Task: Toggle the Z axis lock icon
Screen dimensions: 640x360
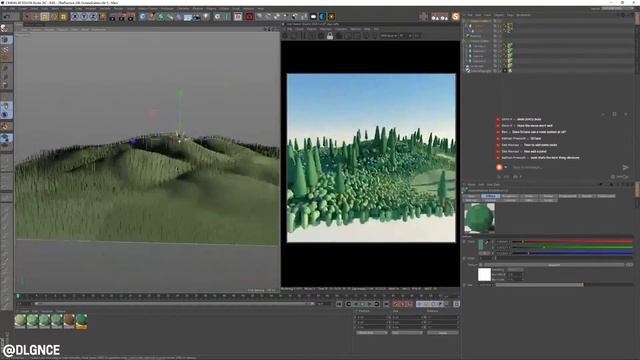Action: pyautogui.click(x=93, y=17)
